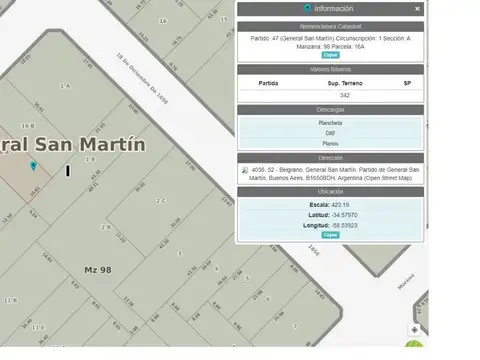Screen dimensions: 480x360
Task: Click parcel label 1 A on map
Action: (x=65, y=86)
